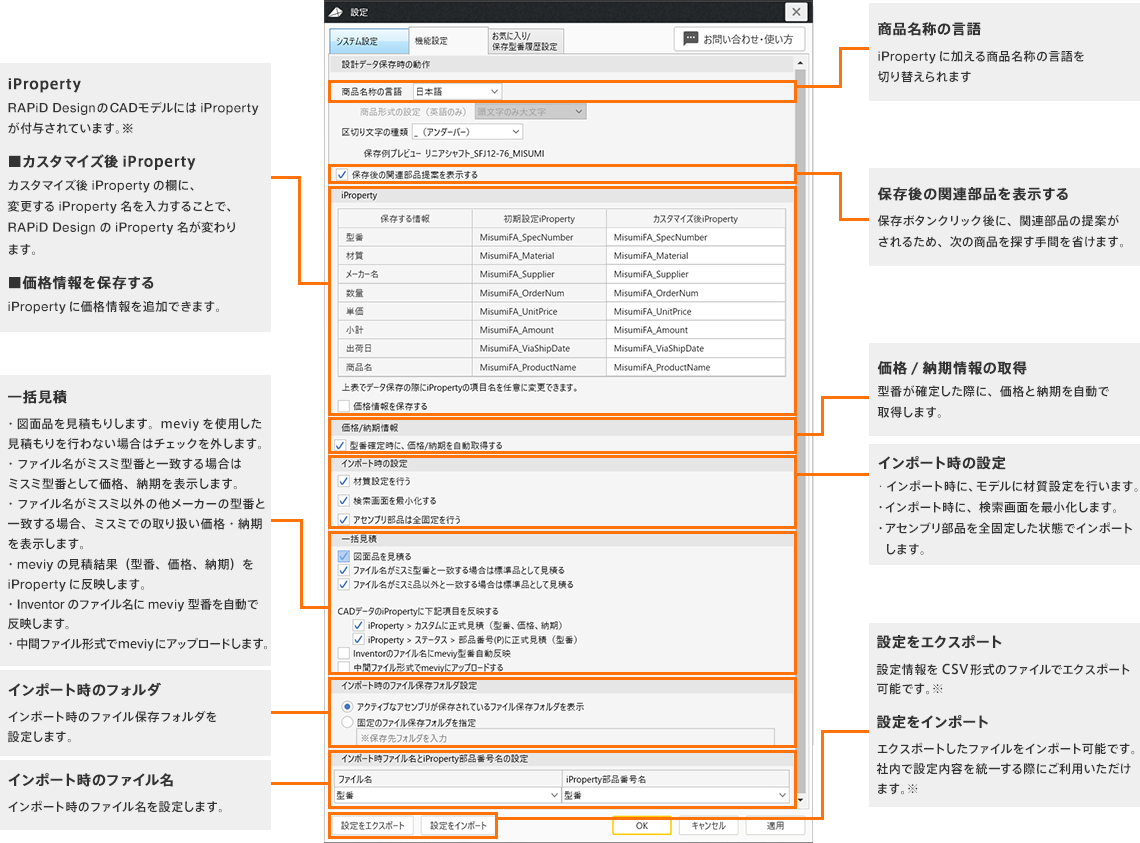Open the ファイル名 dropdown set to 型番
Image resolution: width=1140 pixels, height=843 pixels.
pyautogui.click(x=447, y=795)
